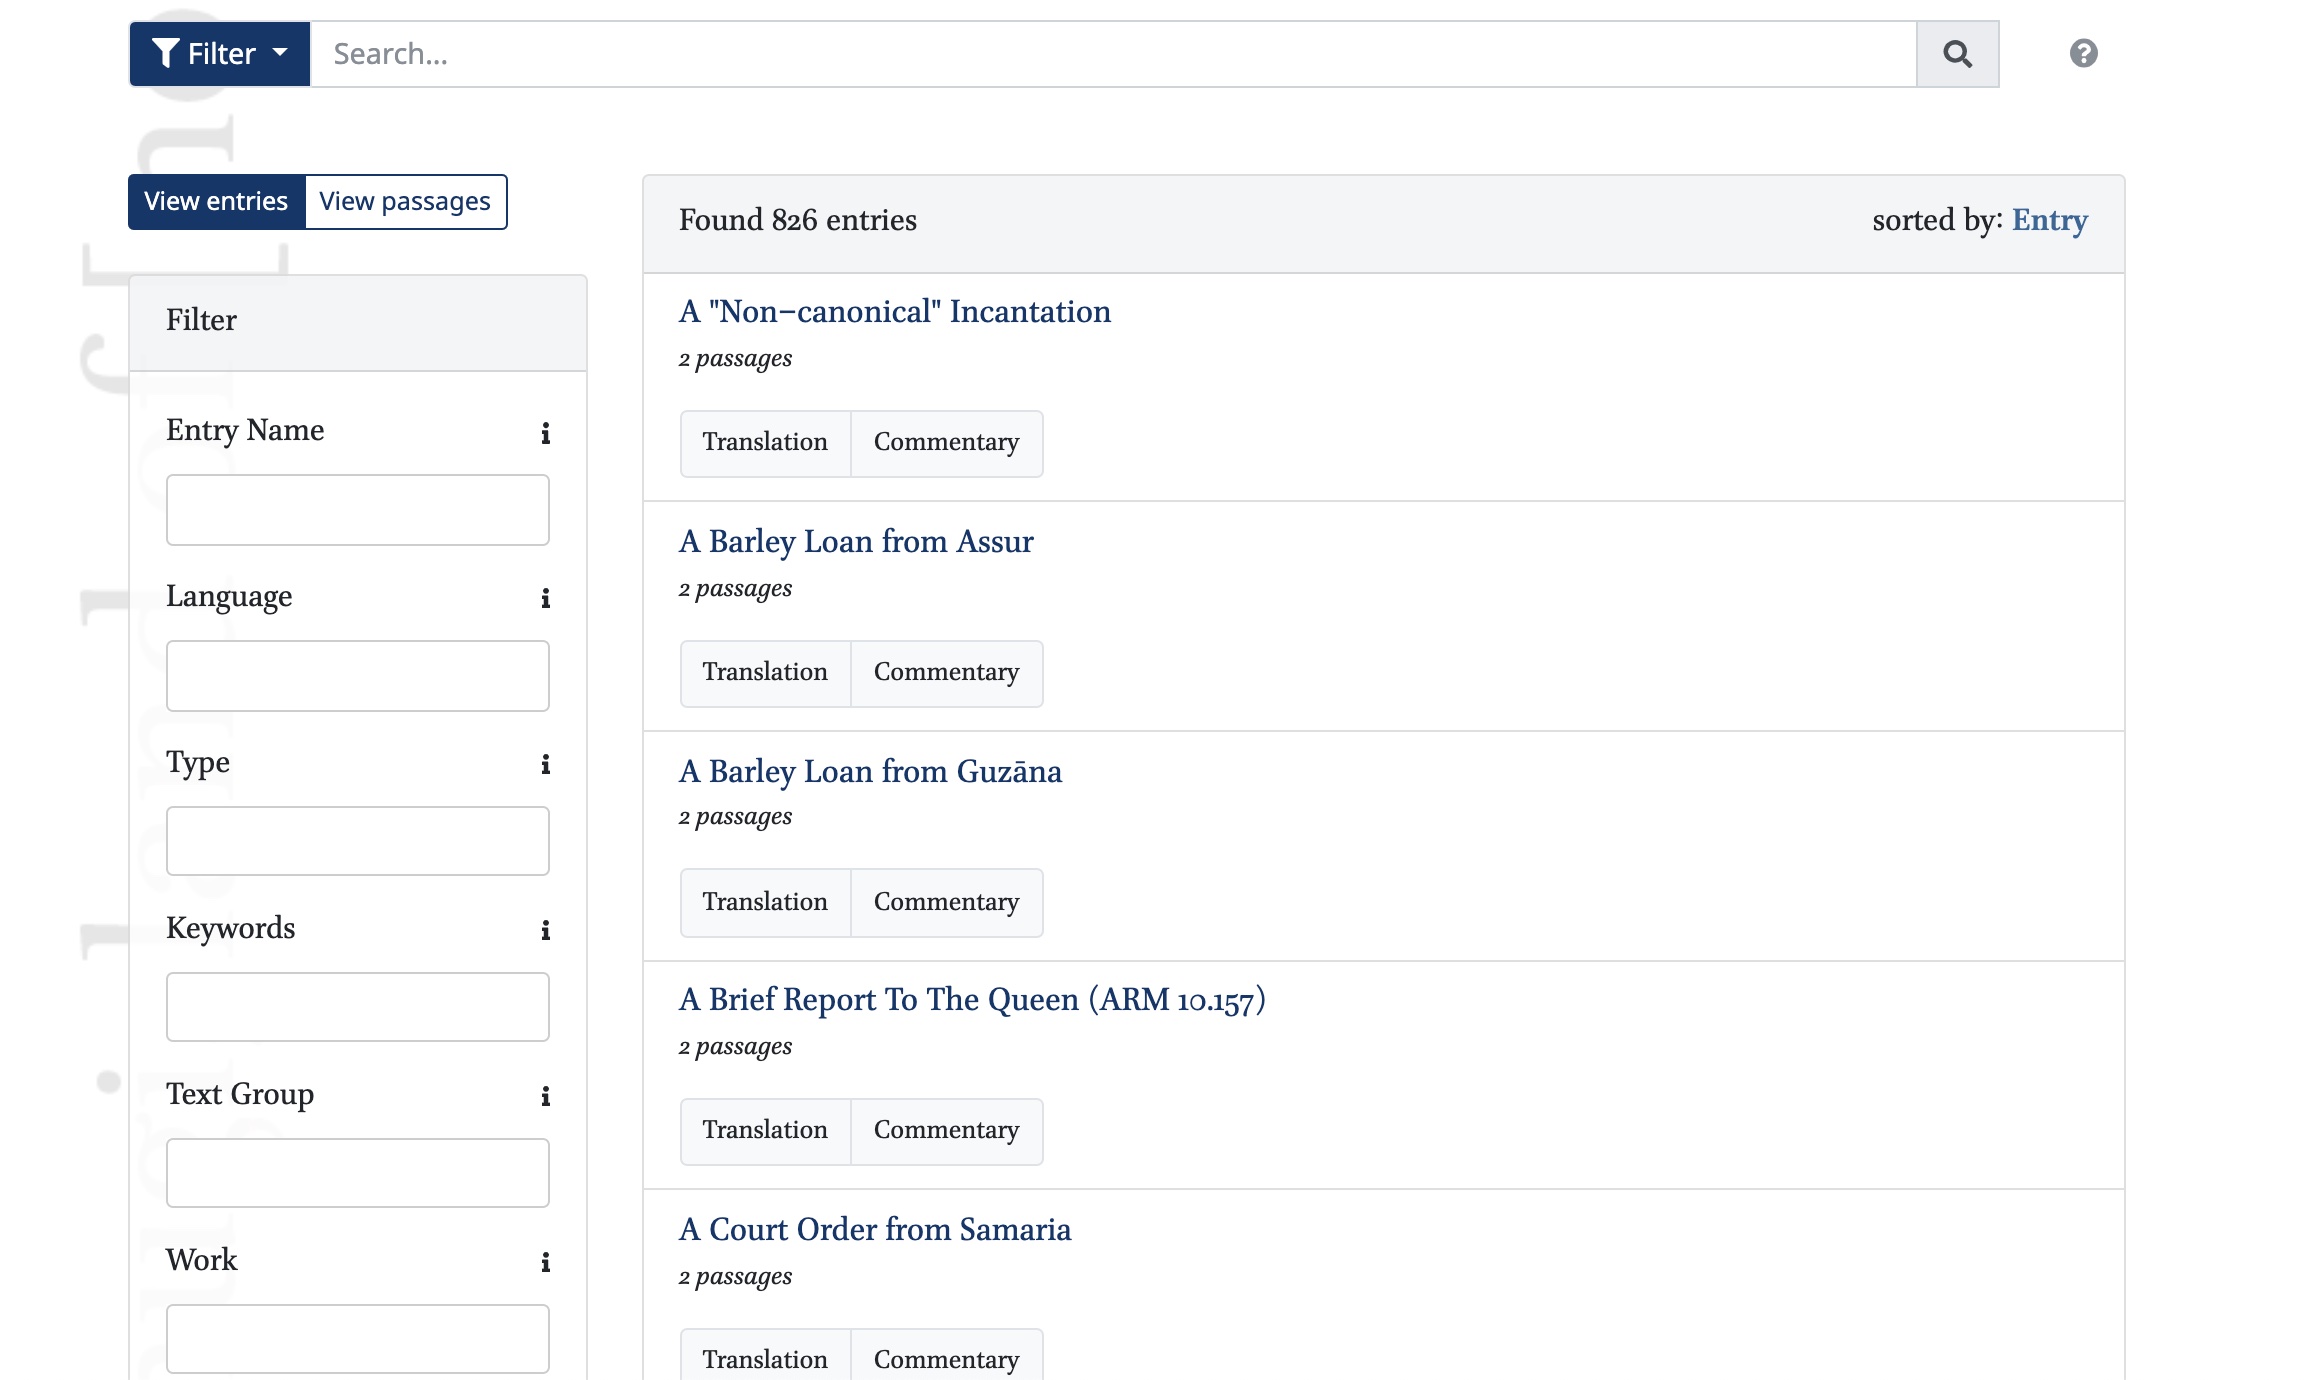
Task: Open A Brief Report To The Queen entry
Action: (x=972, y=1000)
